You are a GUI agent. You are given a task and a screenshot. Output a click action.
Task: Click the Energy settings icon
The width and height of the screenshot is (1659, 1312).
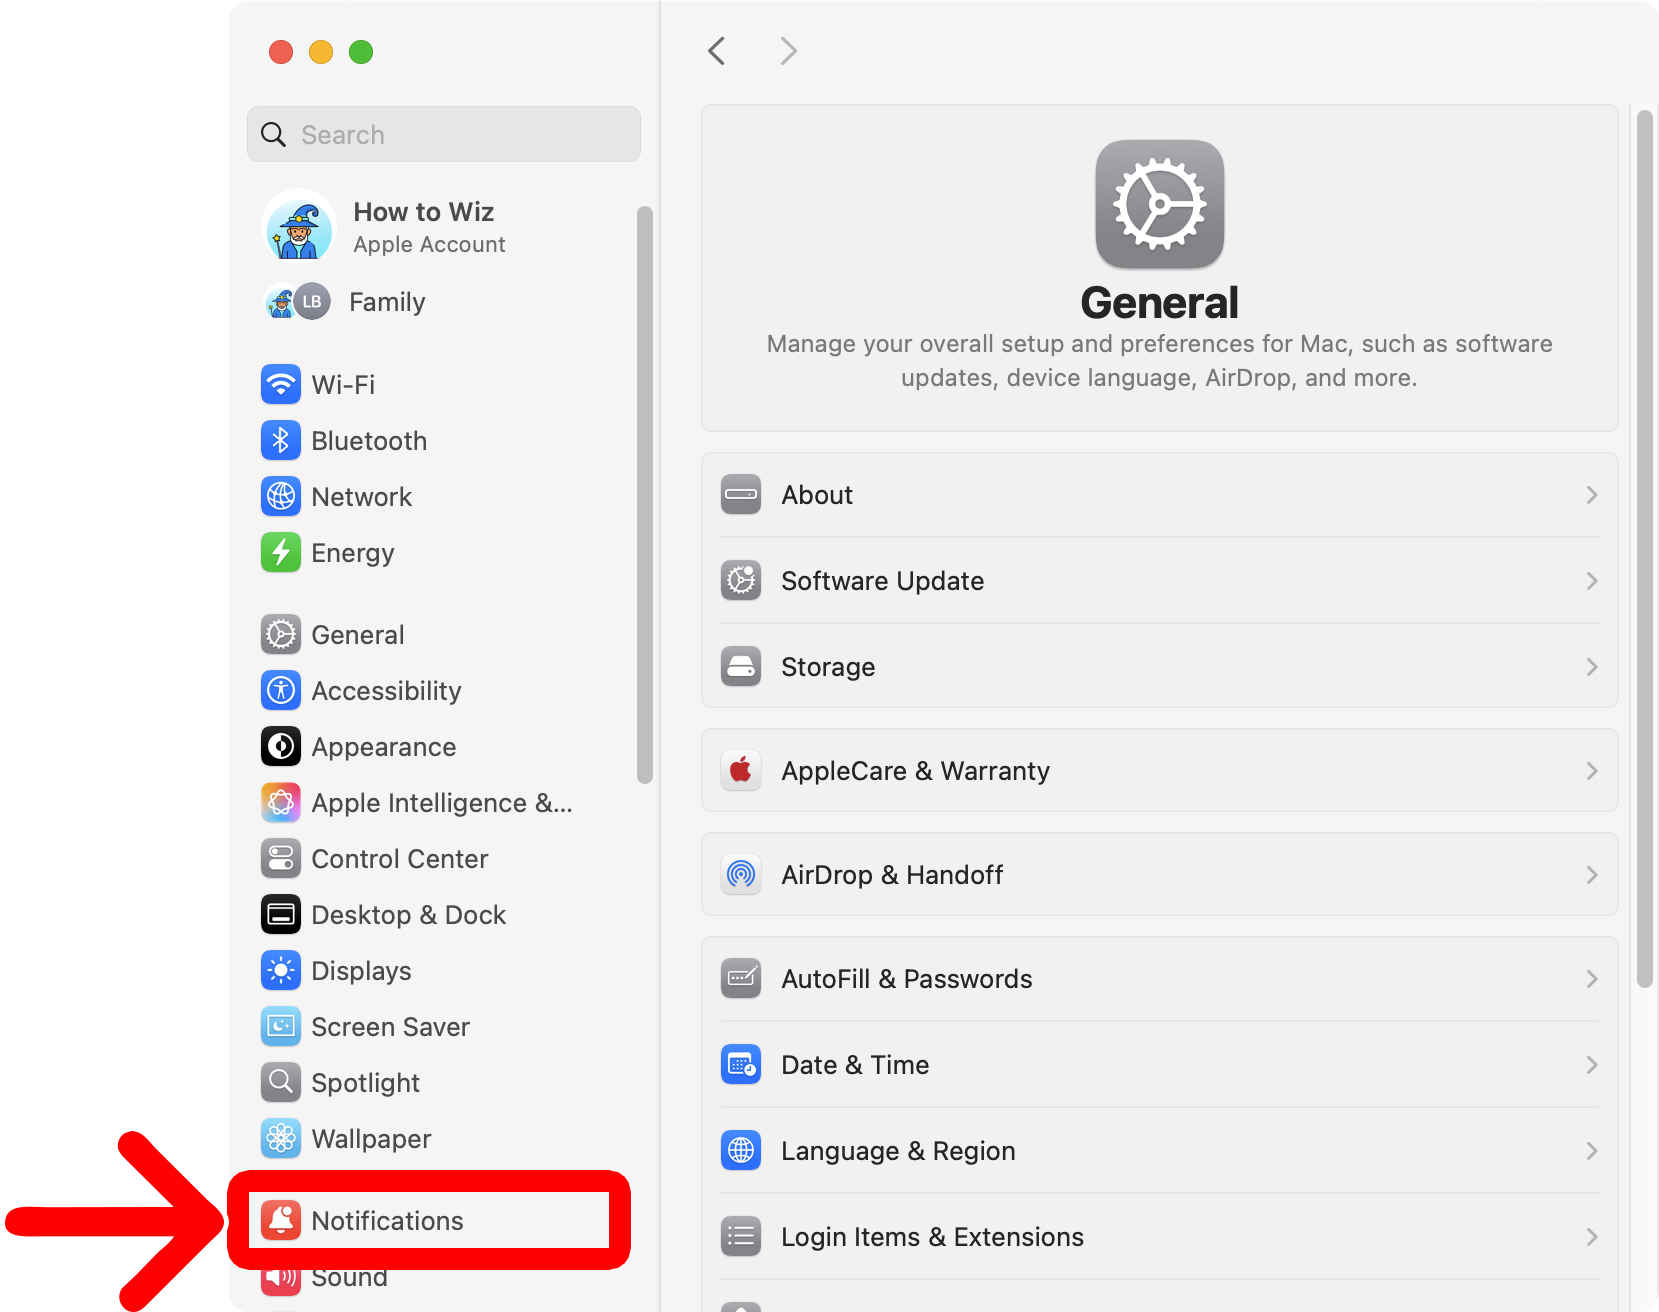point(281,552)
